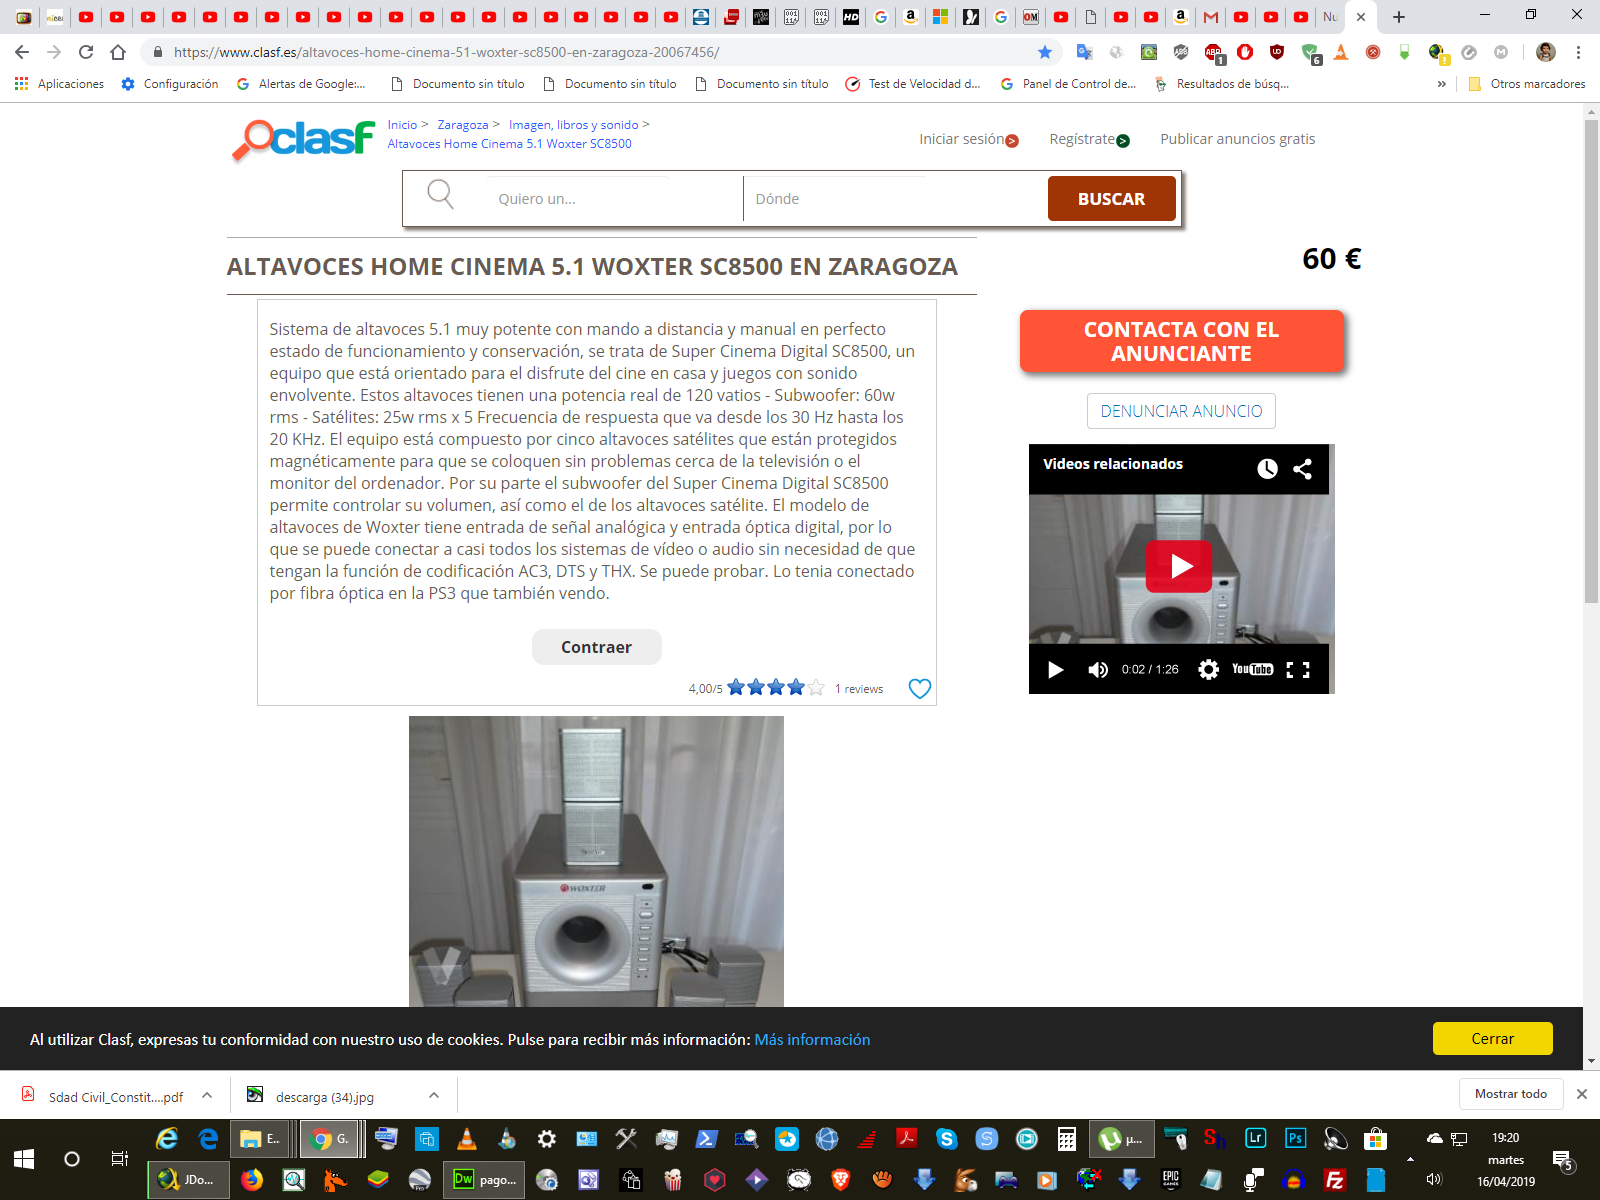Collapse description with Contraer button
This screenshot has height=1200, width=1600.
tap(596, 647)
